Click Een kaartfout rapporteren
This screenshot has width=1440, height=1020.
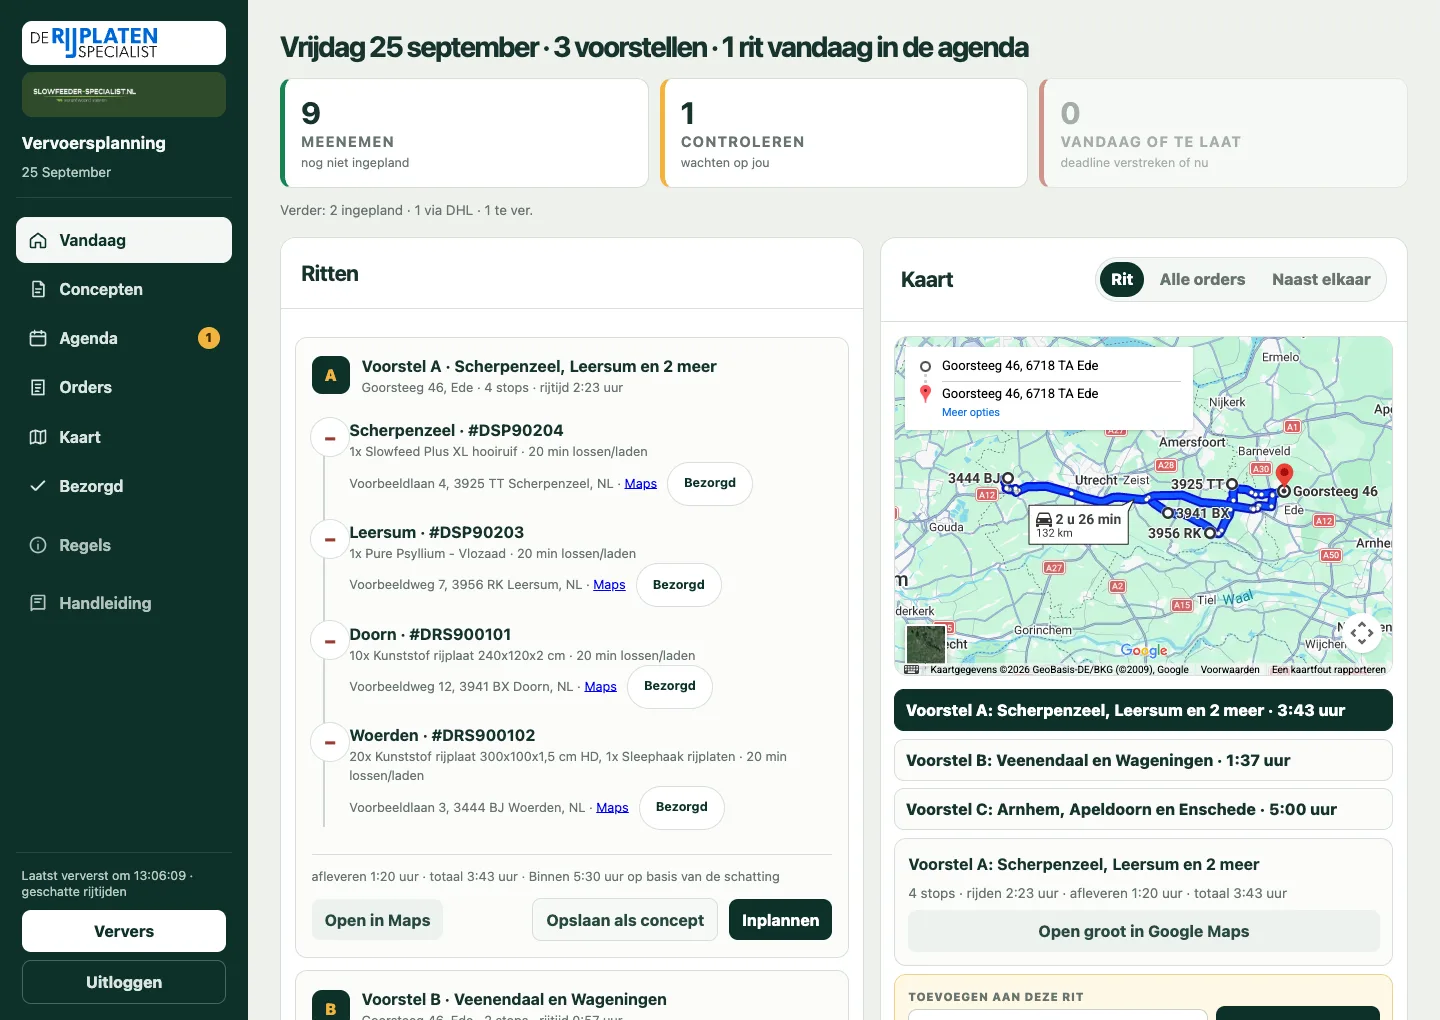1329,670
